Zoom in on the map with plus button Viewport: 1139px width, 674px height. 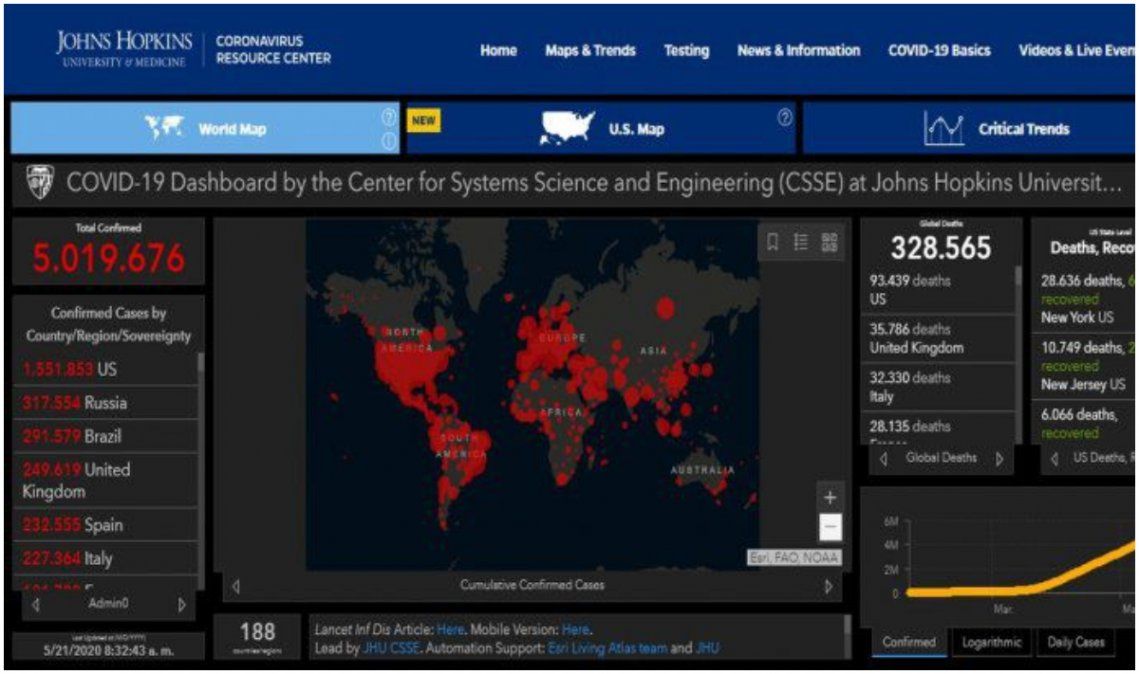pos(830,497)
